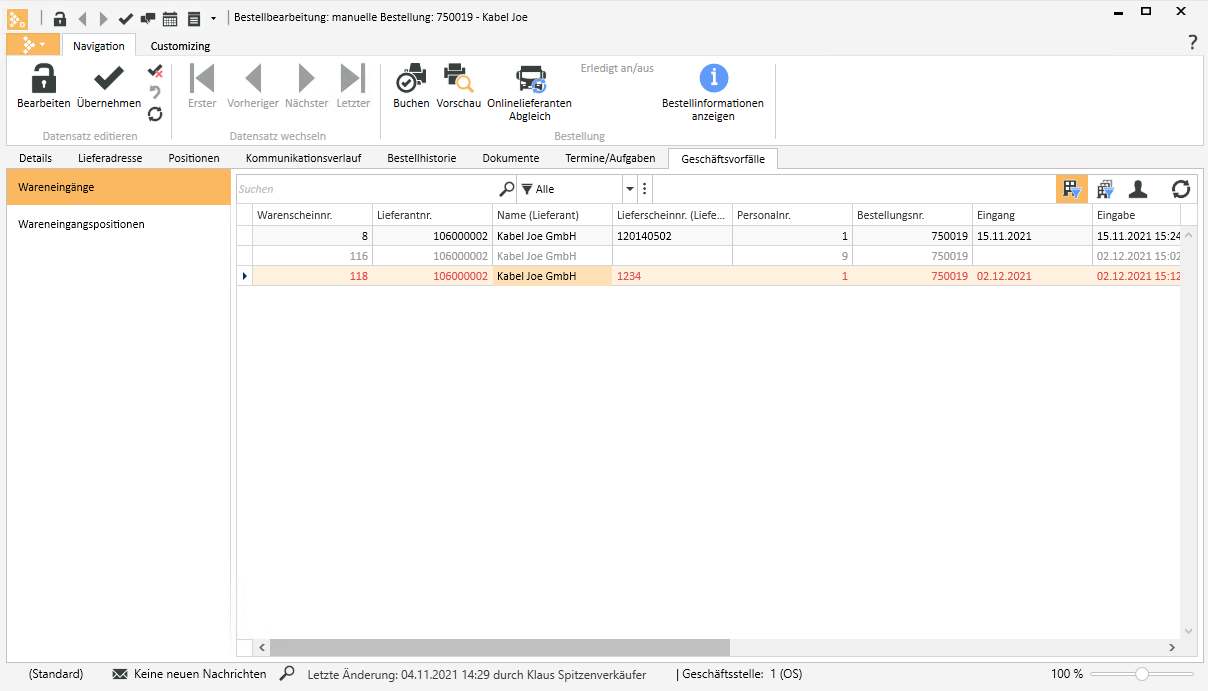Image resolution: width=1208 pixels, height=691 pixels.
Task: Switch to the Customizing ribbon tab
Action: point(180,46)
